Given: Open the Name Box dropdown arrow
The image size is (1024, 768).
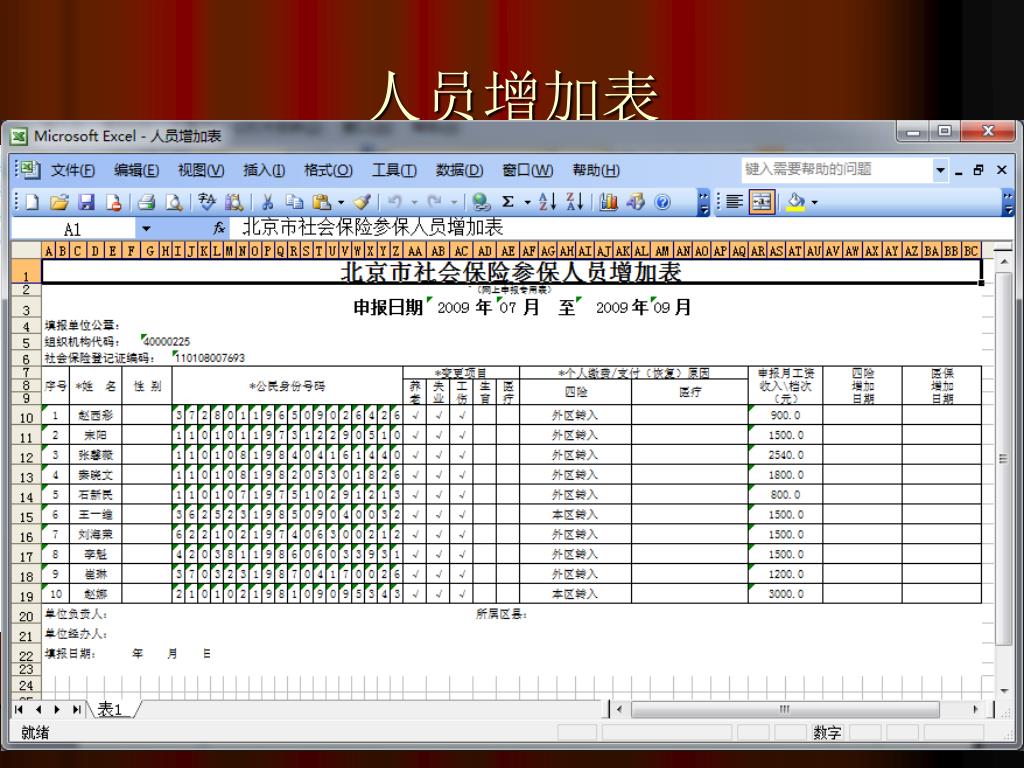Looking at the screenshot, I should pos(146,229).
